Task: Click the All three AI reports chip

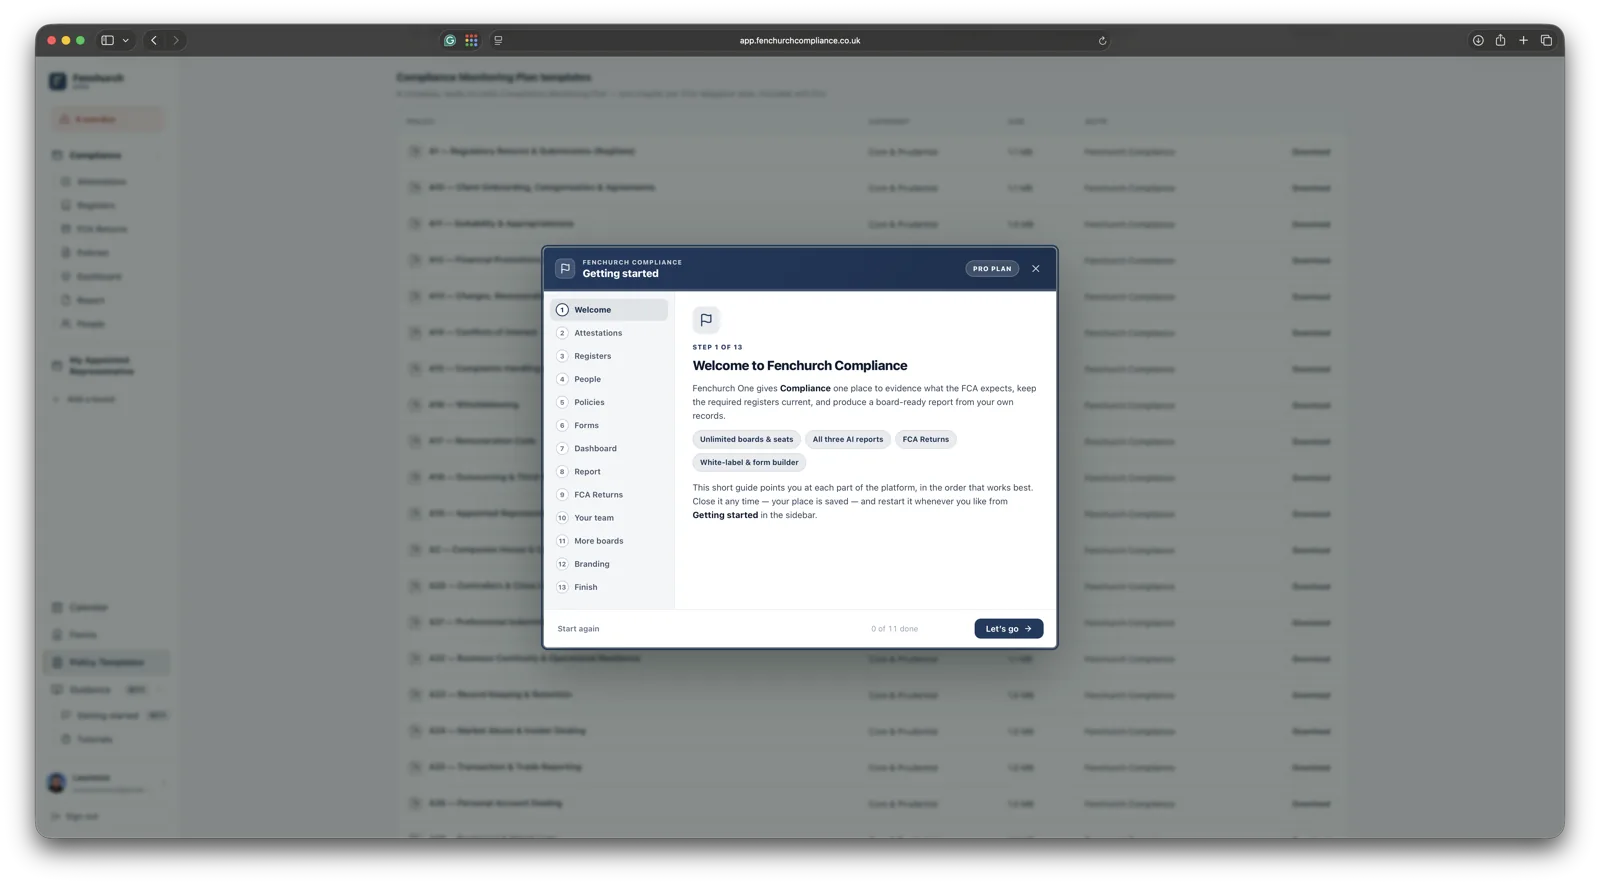Action: (848, 439)
